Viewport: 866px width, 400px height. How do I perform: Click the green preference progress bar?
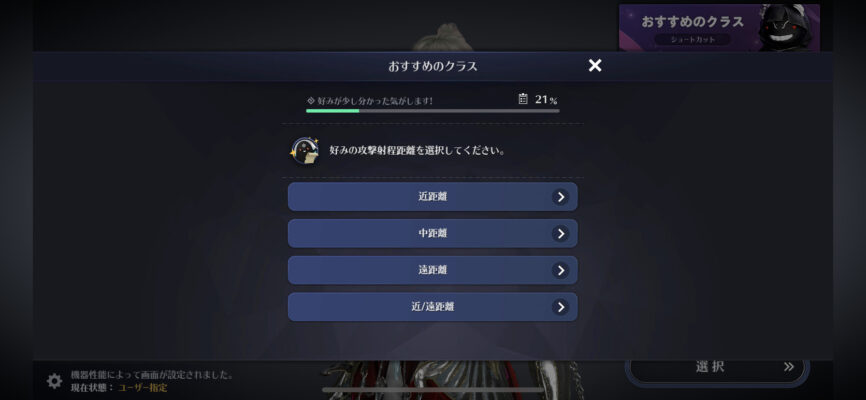coord(432,110)
